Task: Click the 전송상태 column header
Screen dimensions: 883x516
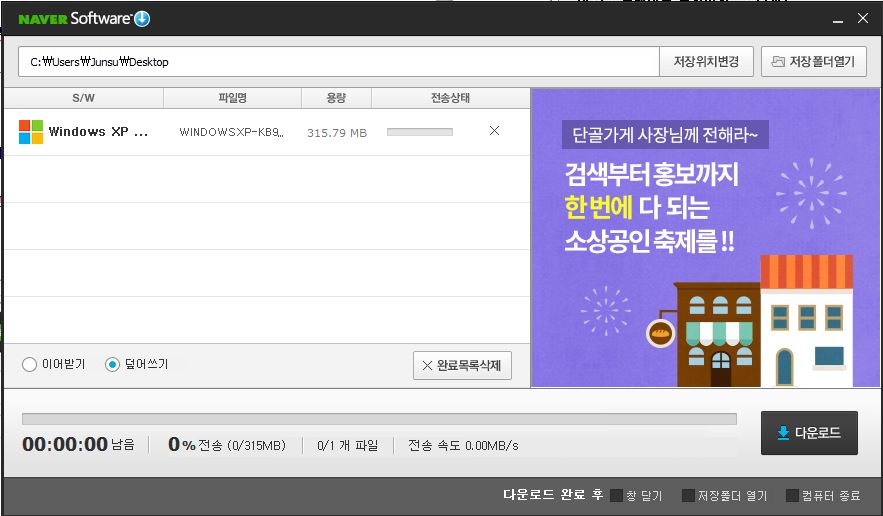Action: point(450,98)
